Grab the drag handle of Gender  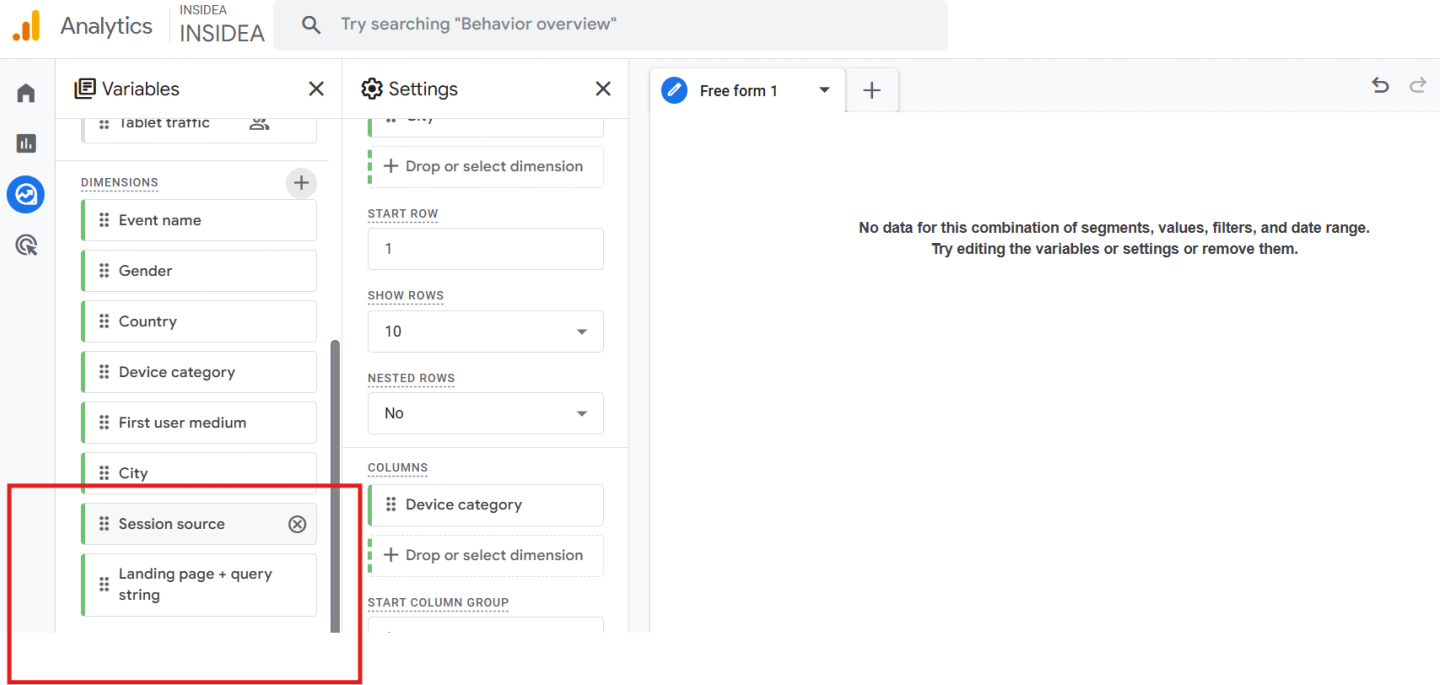point(104,271)
